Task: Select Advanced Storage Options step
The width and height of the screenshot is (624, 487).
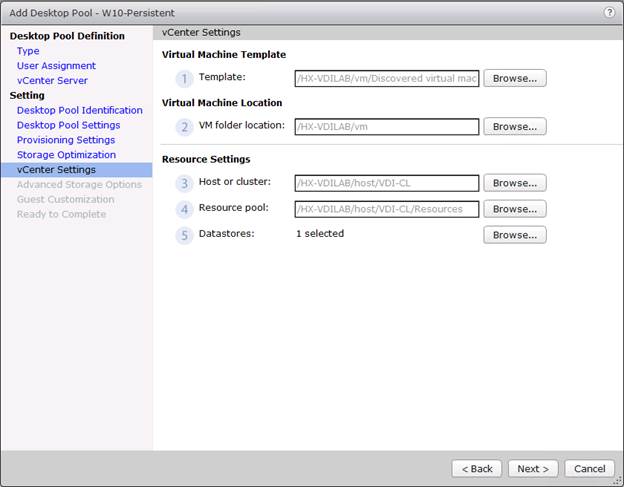Action: (x=79, y=185)
